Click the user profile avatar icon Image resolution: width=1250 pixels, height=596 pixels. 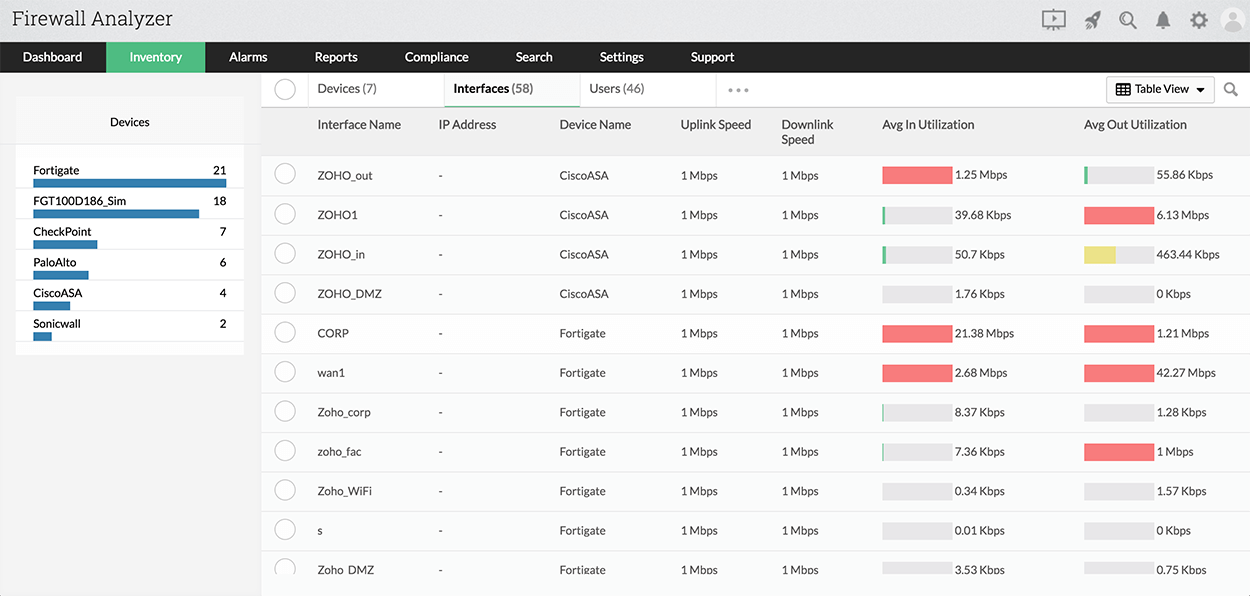1232,19
